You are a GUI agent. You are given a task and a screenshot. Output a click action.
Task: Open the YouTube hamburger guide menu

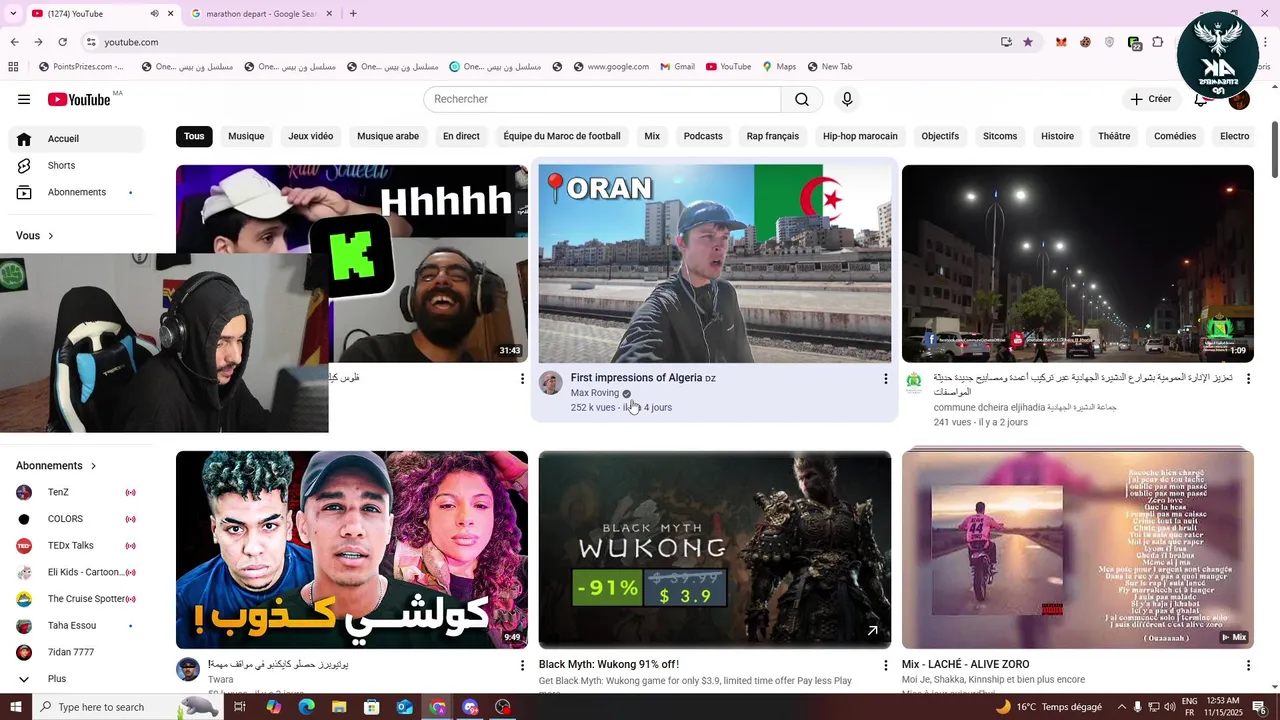click(24, 99)
